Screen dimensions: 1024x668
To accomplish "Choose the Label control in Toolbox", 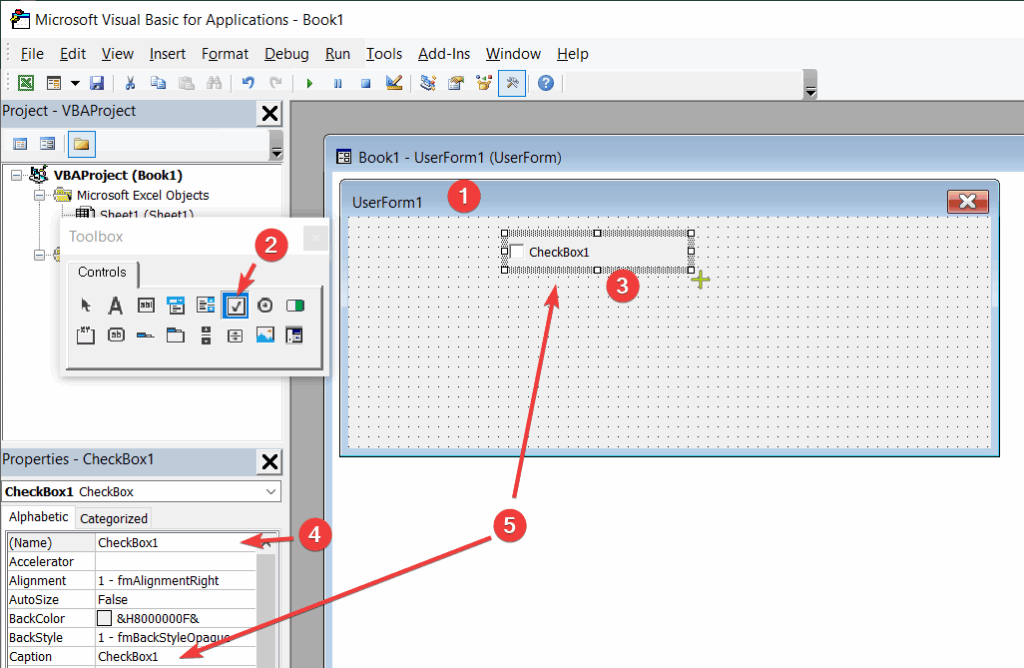I will [x=116, y=305].
